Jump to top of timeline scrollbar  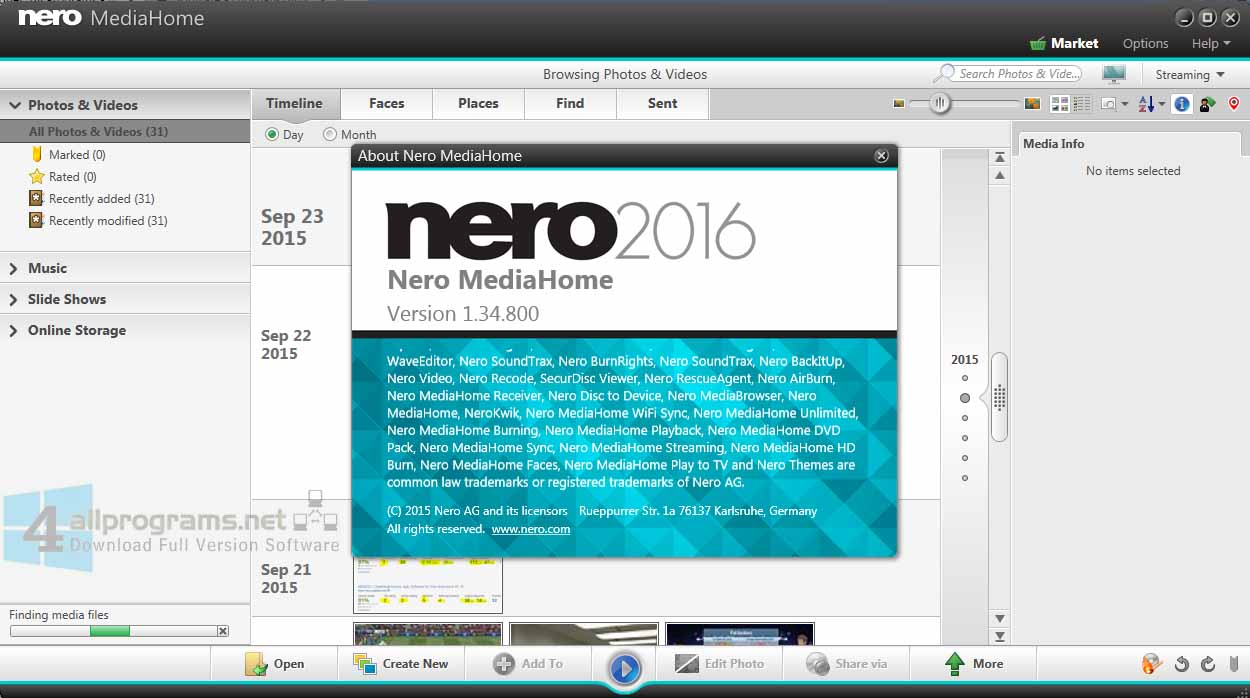tap(1000, 158)
